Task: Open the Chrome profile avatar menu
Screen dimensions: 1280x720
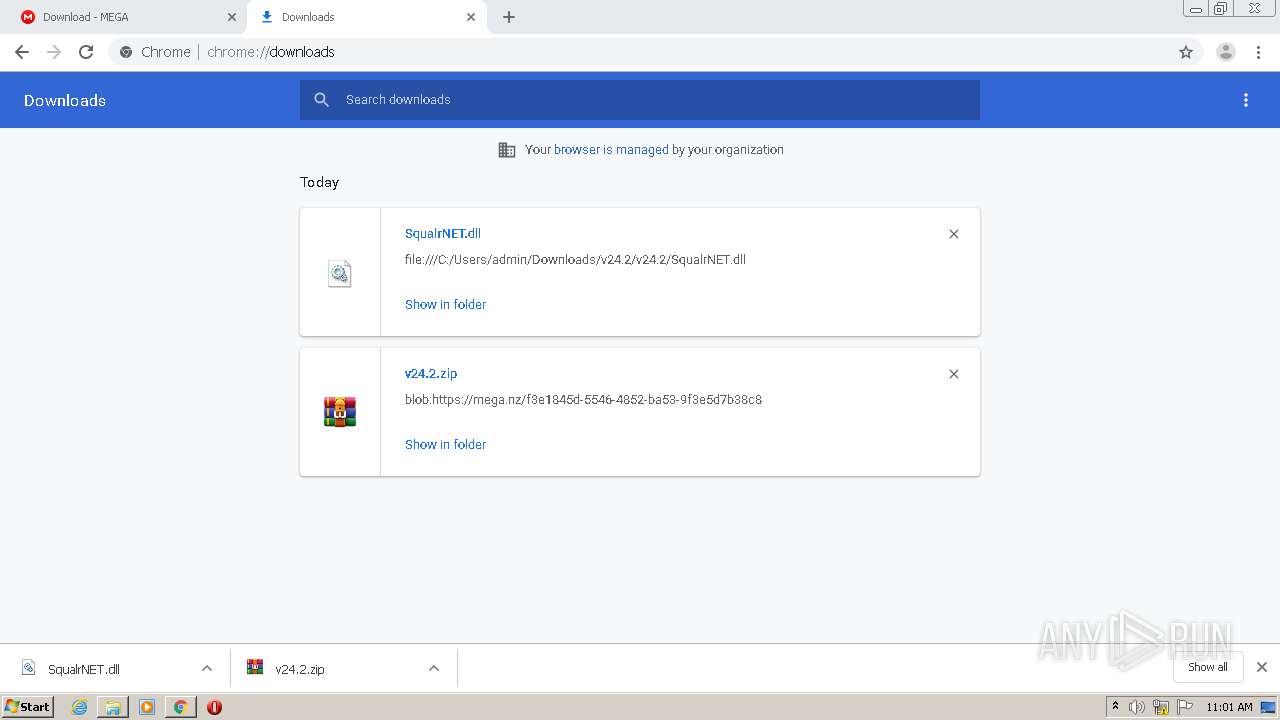Action: tap(1225, 52)
